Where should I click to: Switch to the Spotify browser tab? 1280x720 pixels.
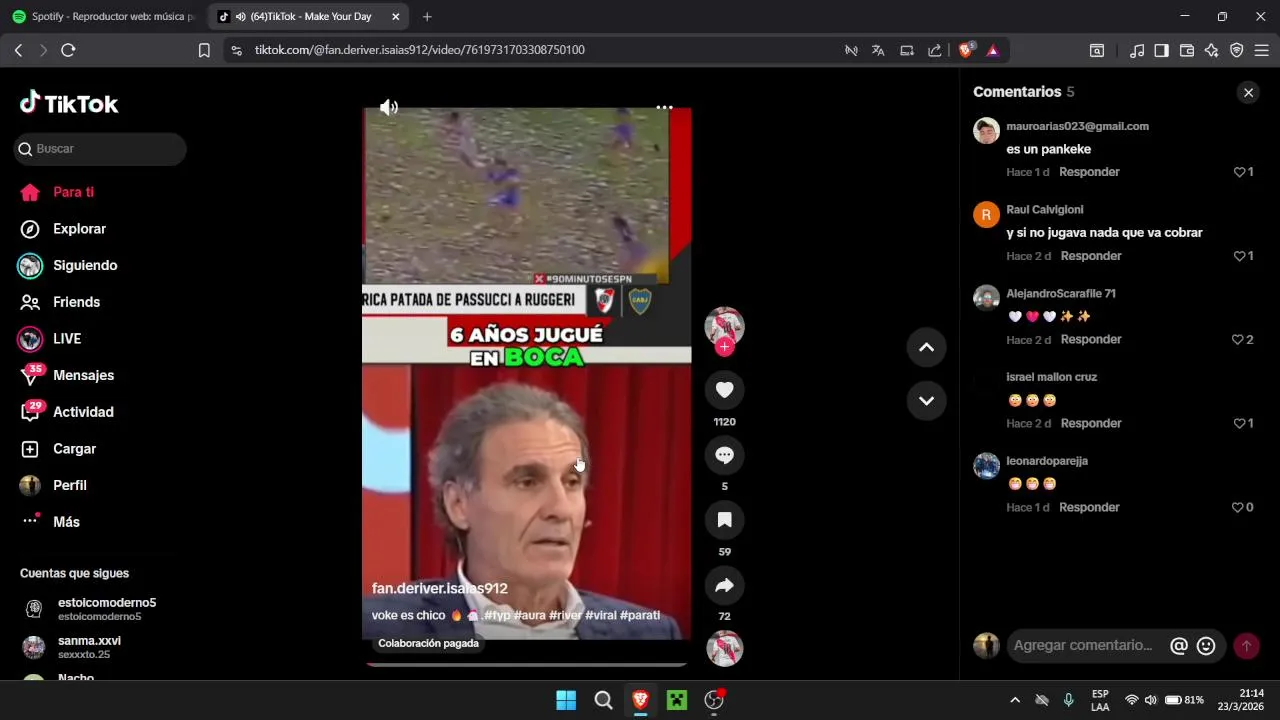pos(103,17)
